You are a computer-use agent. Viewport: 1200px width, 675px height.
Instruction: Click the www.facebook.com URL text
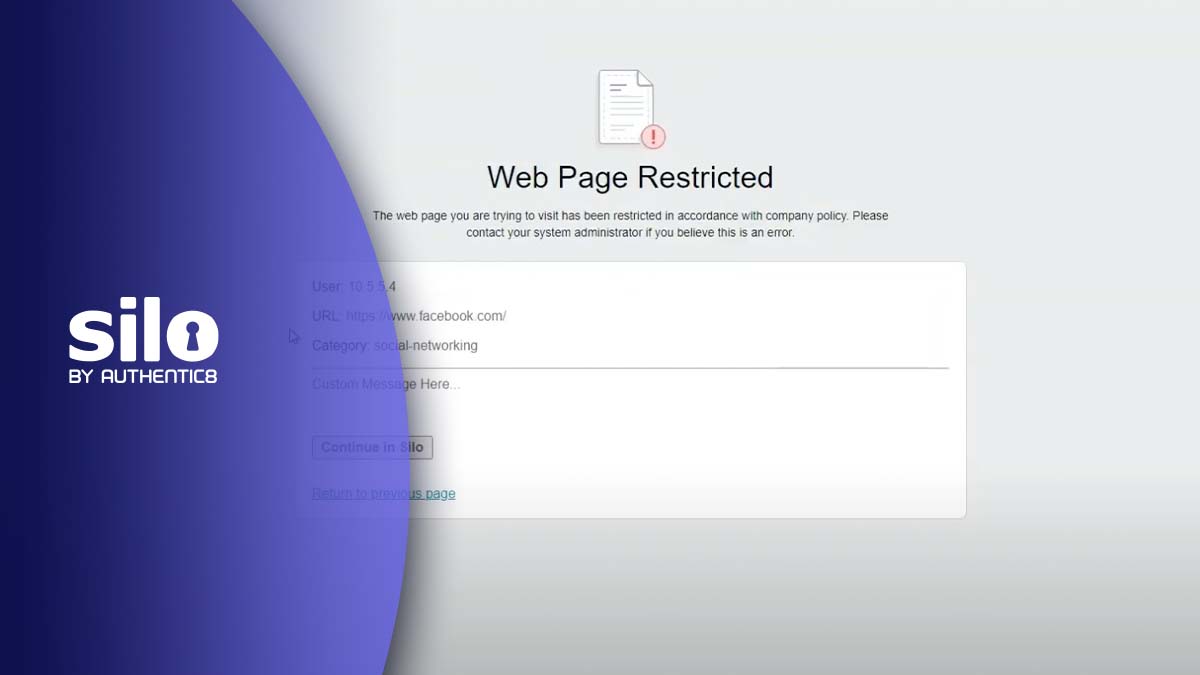426,316
